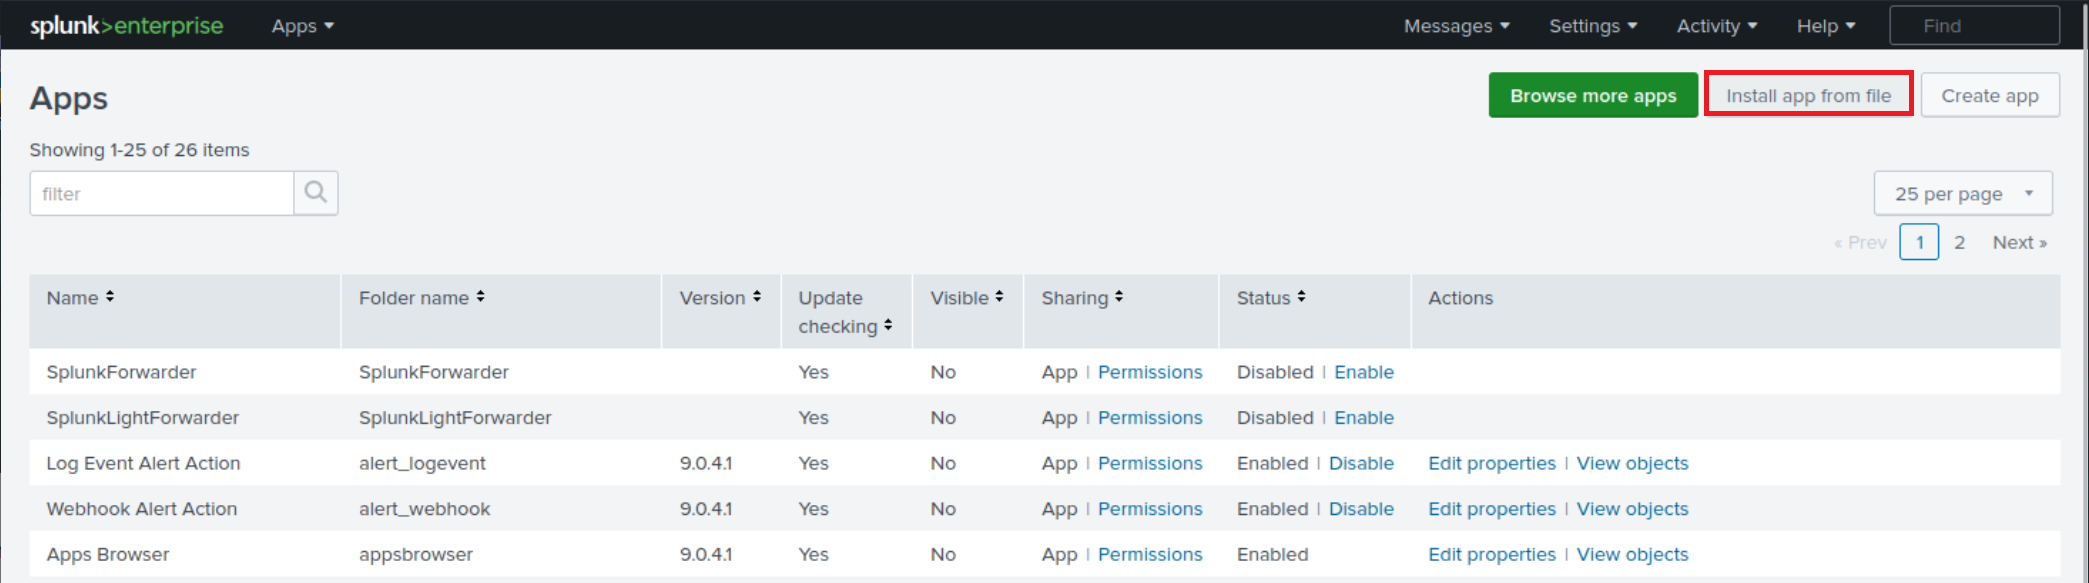The height and width of the screenshot is (583, 2089).
Task: Disable the Log Event Alert Action app
Action: (1361, 463)
